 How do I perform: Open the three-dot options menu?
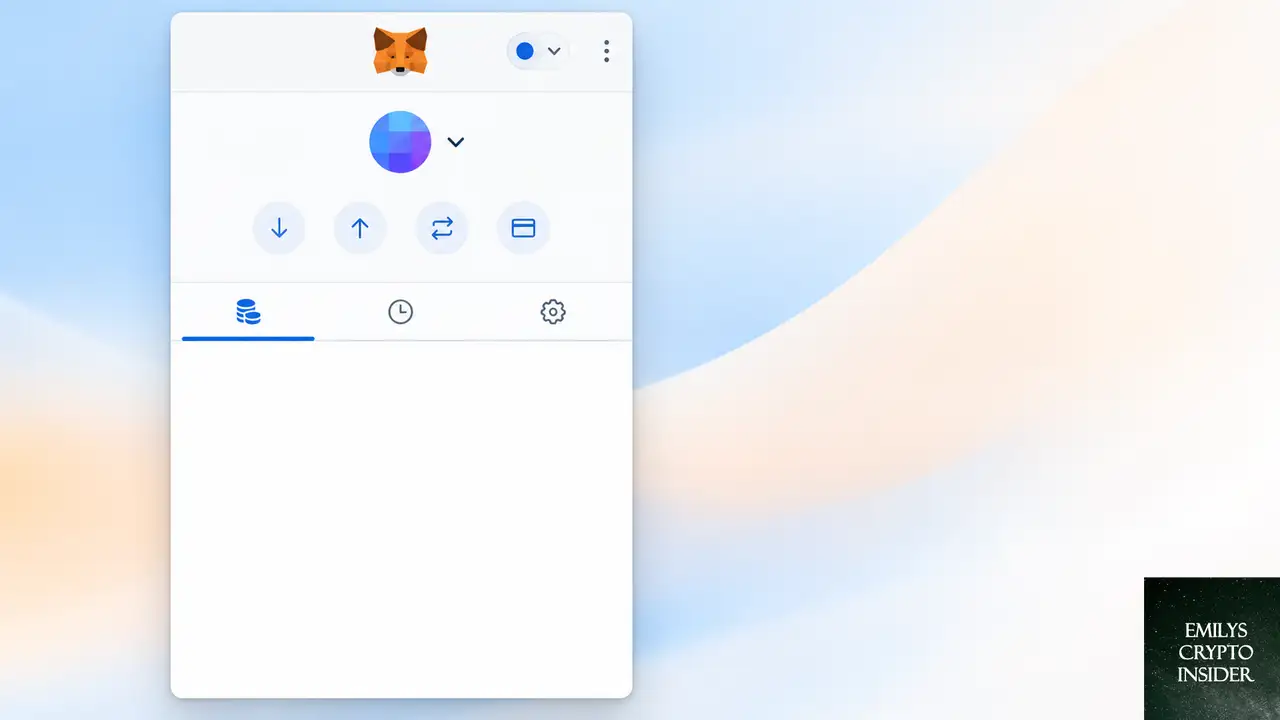point(606,51)
